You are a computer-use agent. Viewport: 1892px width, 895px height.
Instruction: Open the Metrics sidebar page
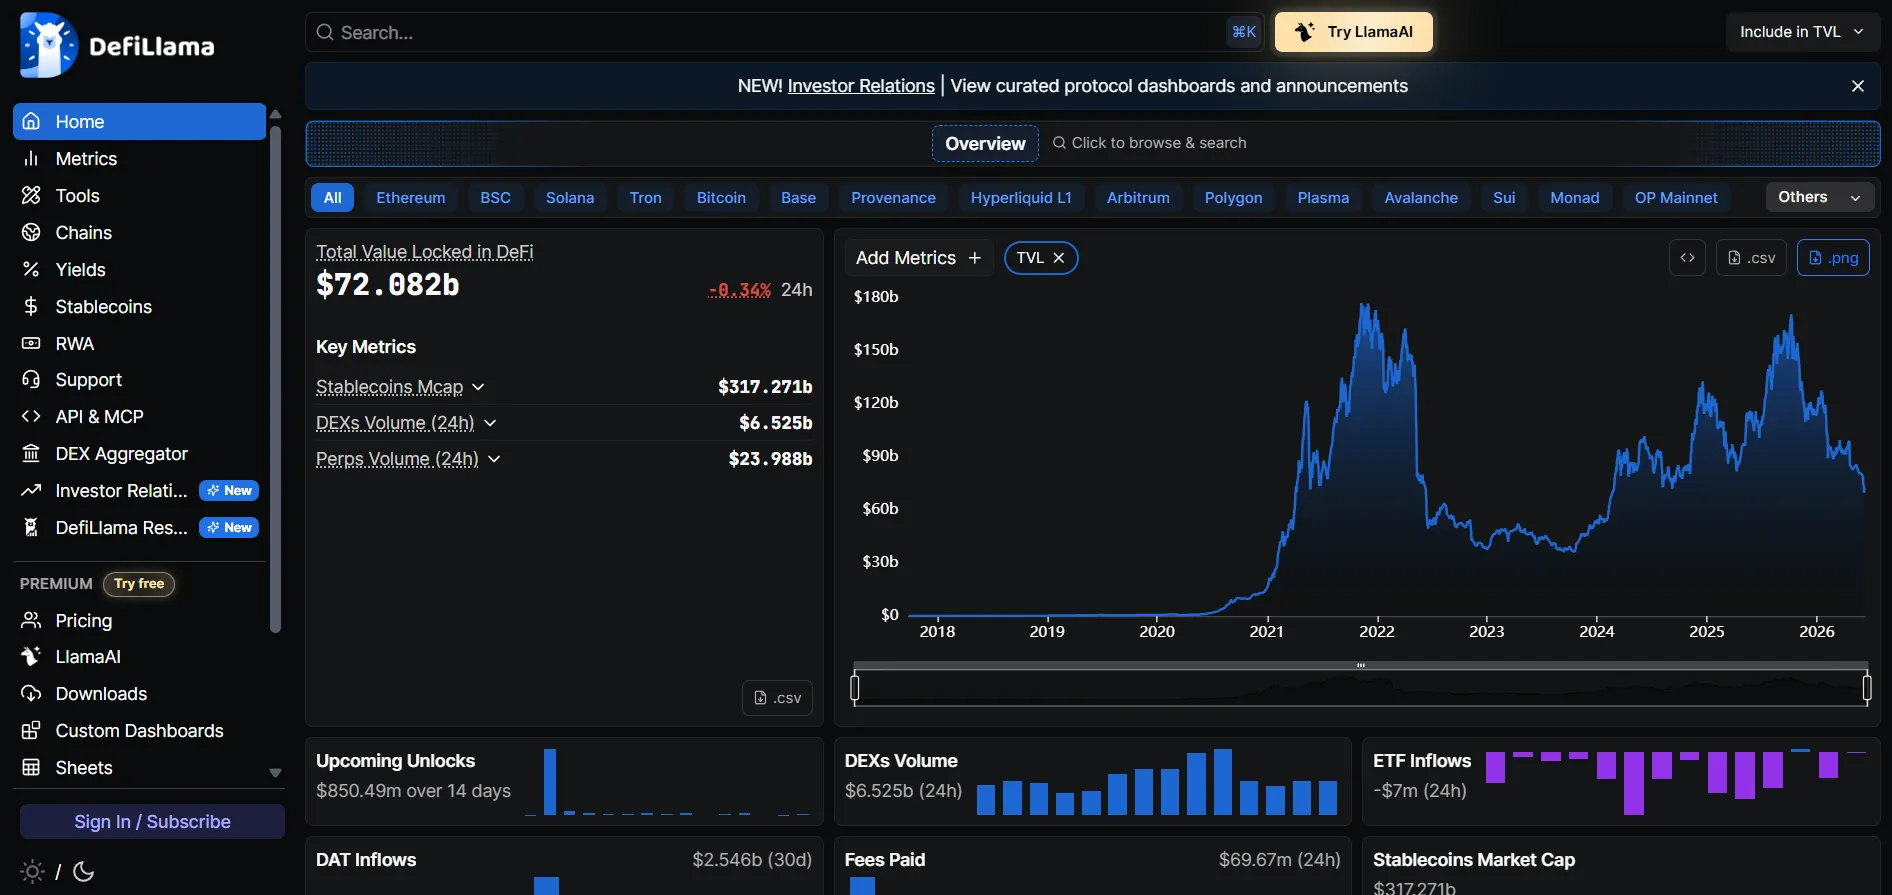pos(140,158)
